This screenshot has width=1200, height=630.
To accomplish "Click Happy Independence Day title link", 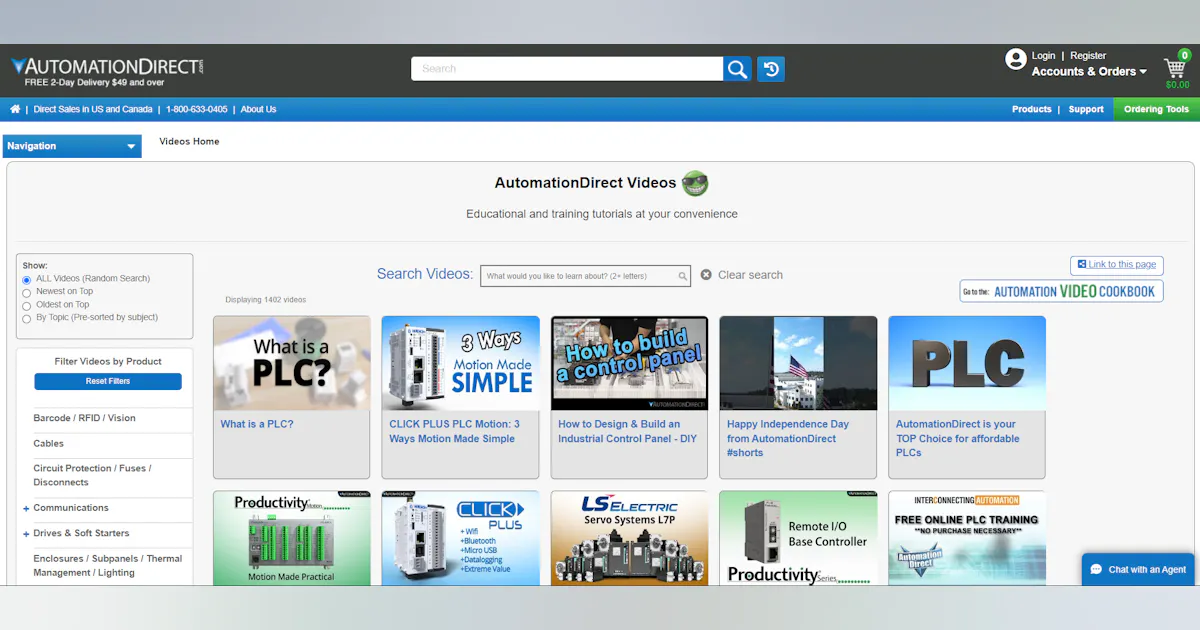I will 788,438.
